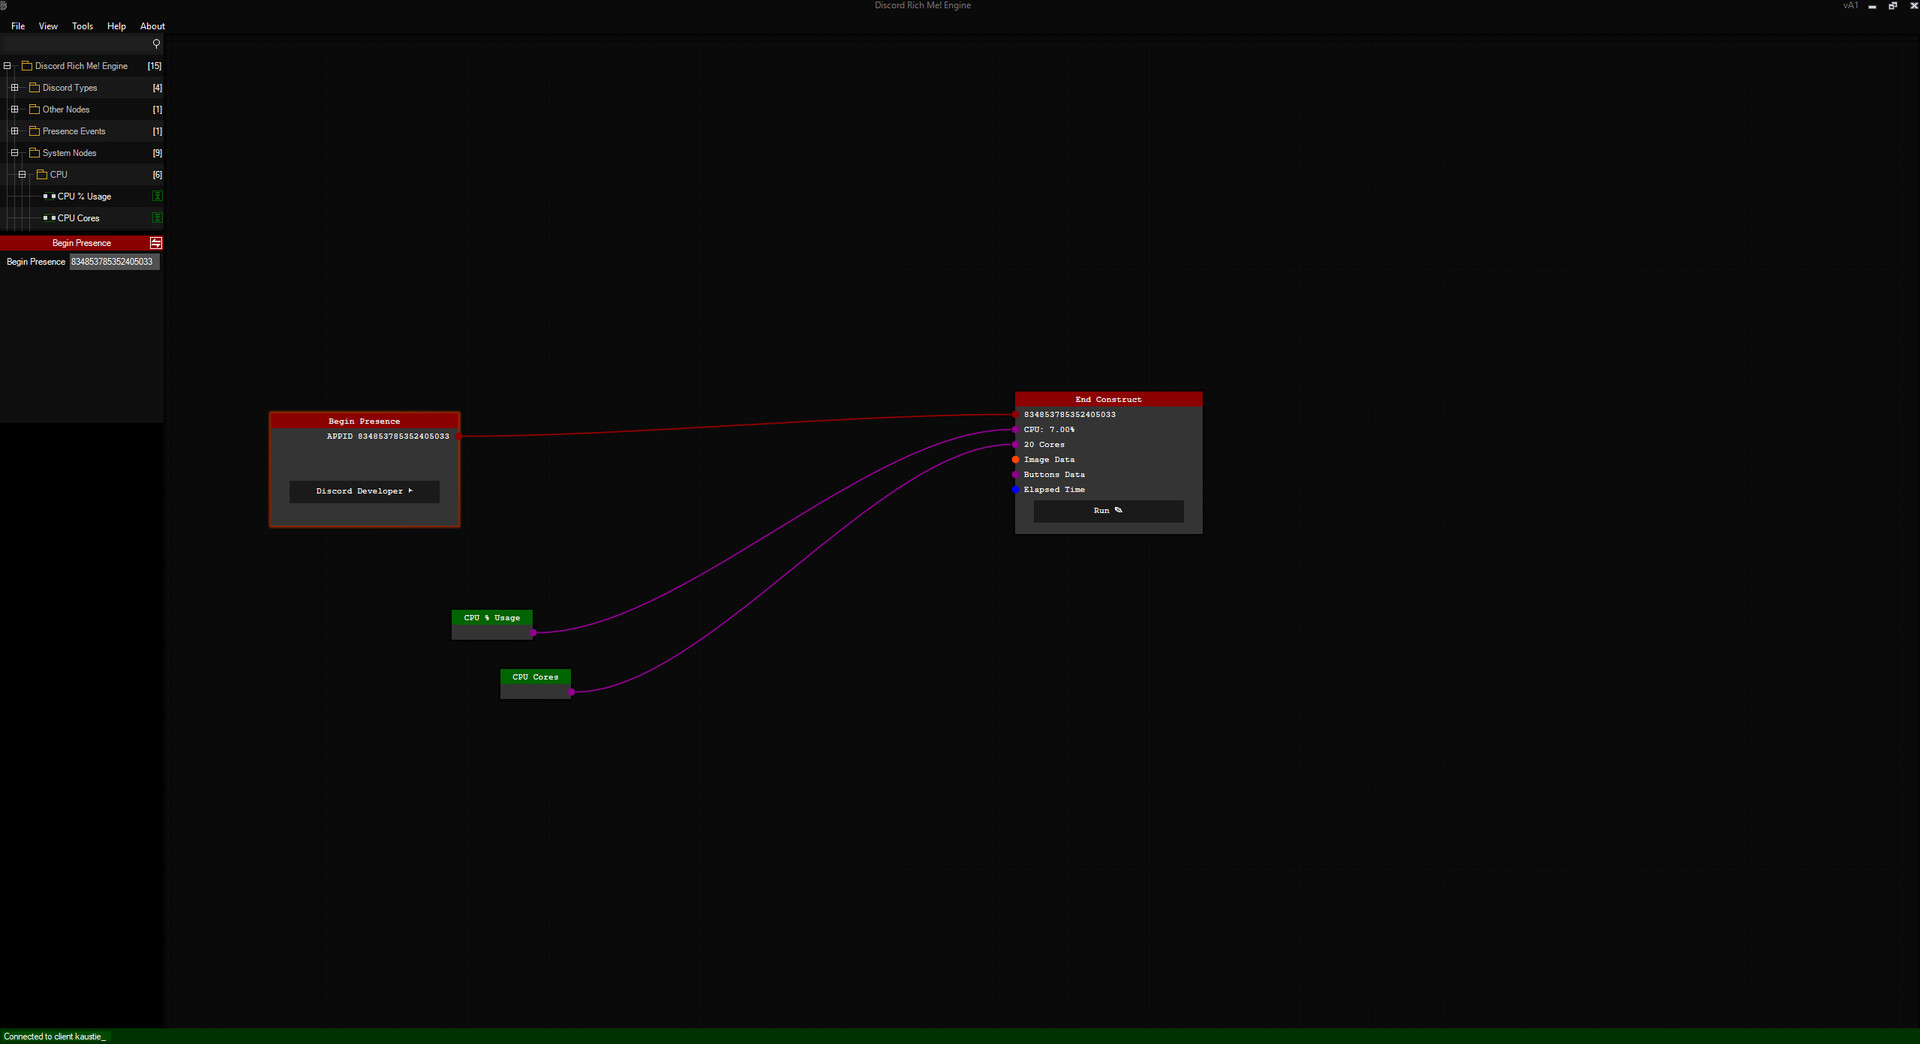The height and width of the screenshot is (1044, 1920).
Task: Click the orange Image Data port on End Construct
Action: 1016,460
